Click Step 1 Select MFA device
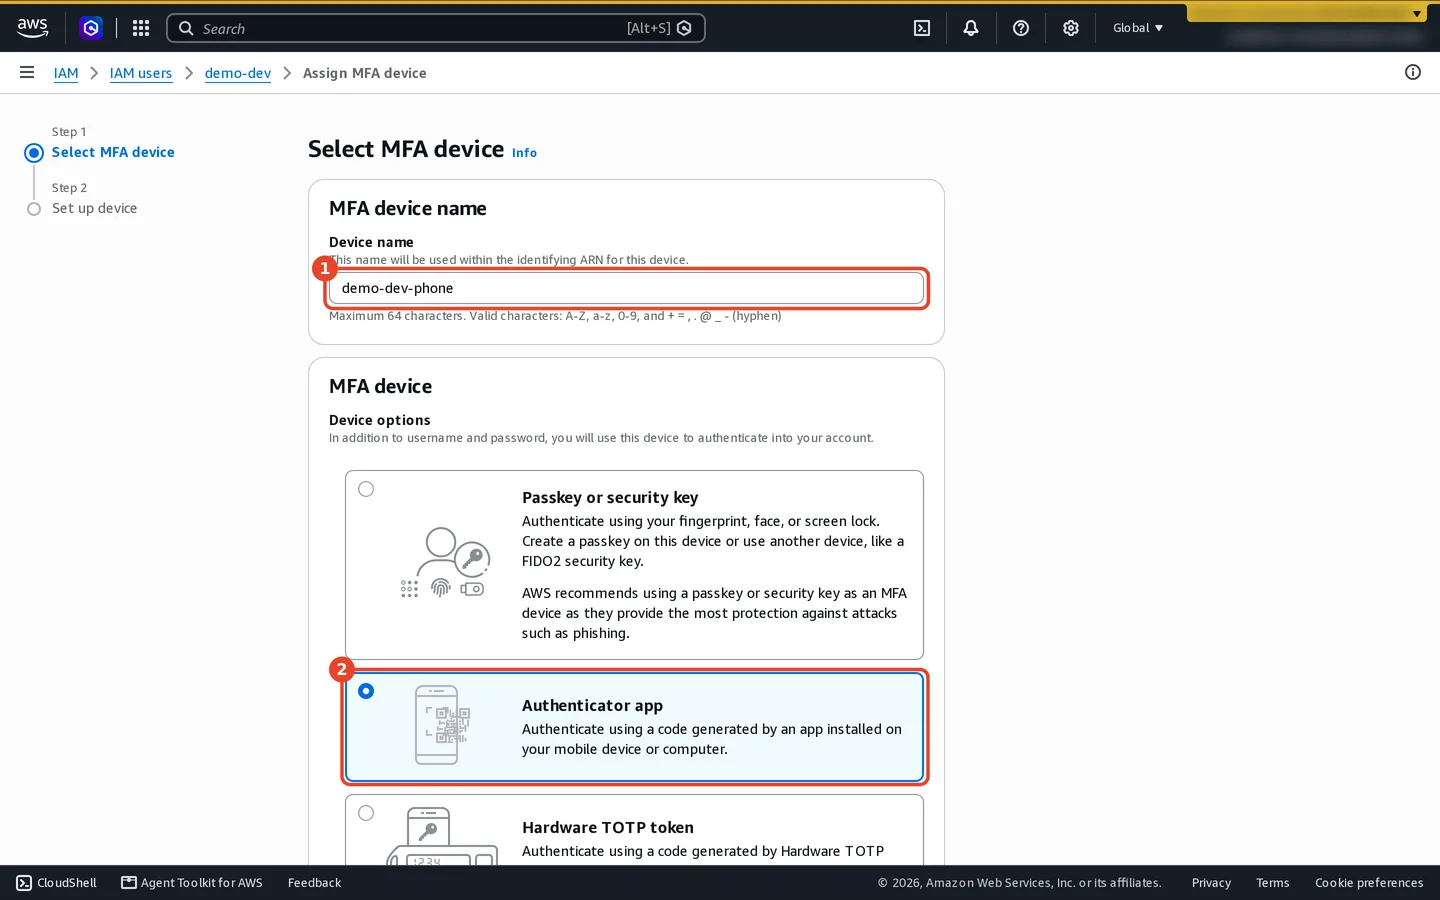The height and width of the screenshot is (900, 1440). point(113,152)
